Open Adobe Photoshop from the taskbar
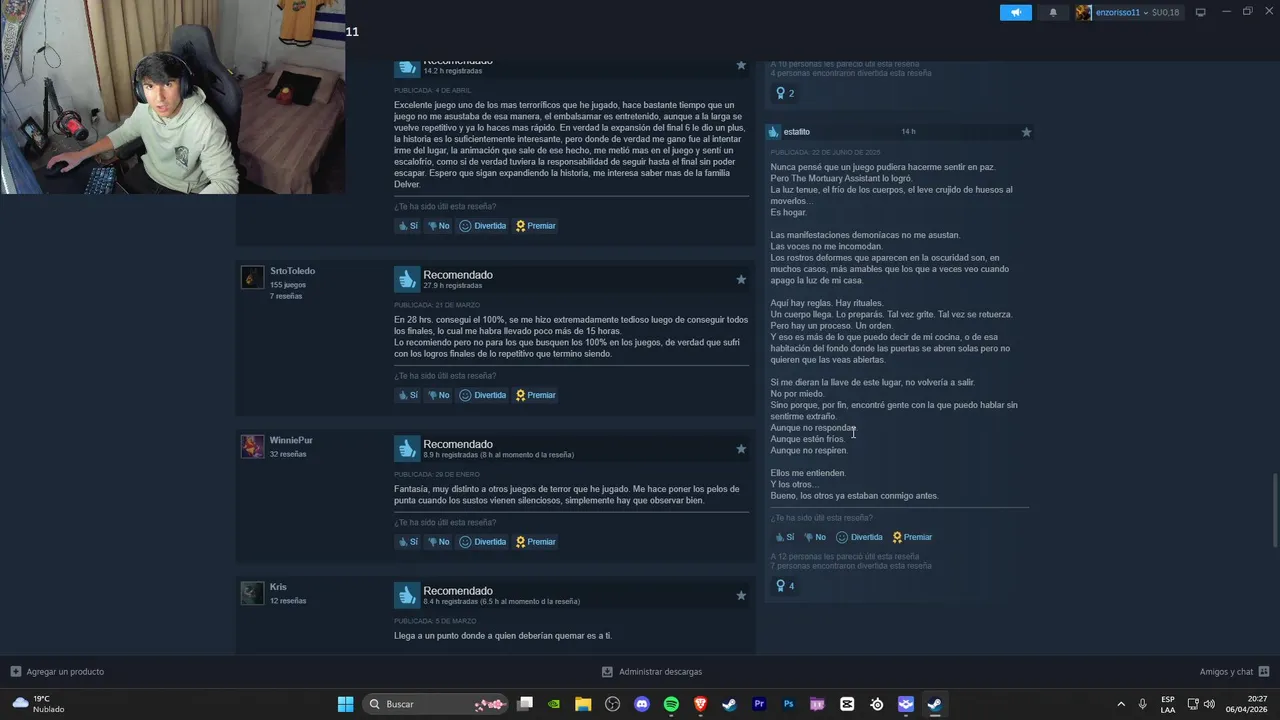 (x=788, y=704)
